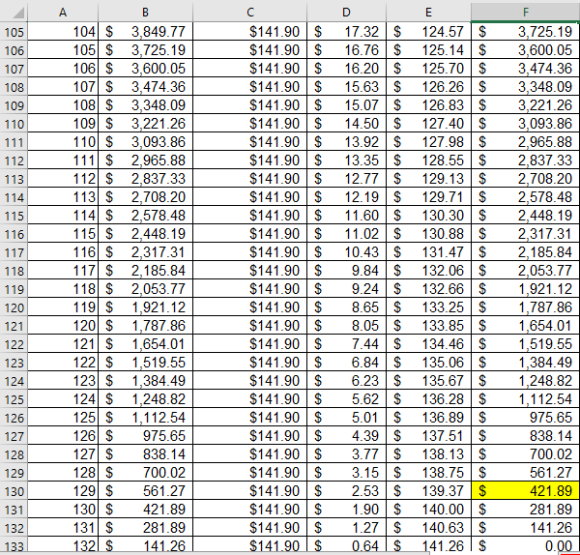The image size is (580, 555).
Task: Select the cell with period number 120
Action: (63, 326)
